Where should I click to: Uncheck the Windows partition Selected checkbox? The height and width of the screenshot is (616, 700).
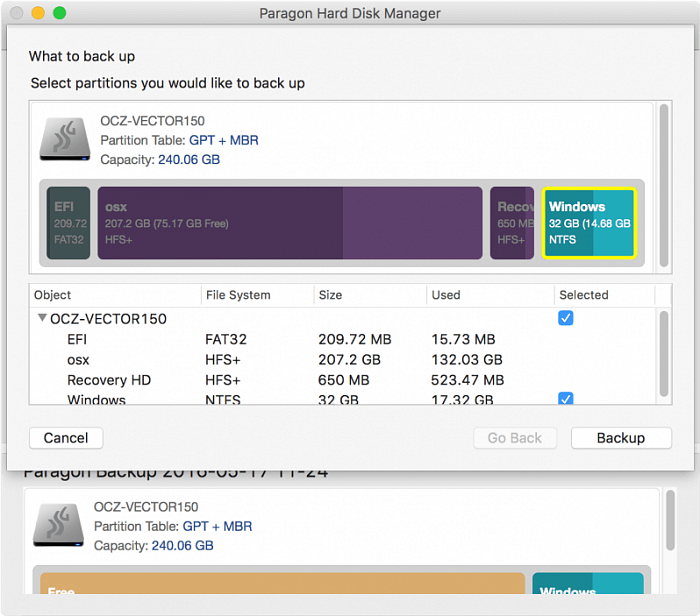pos(566,399)
